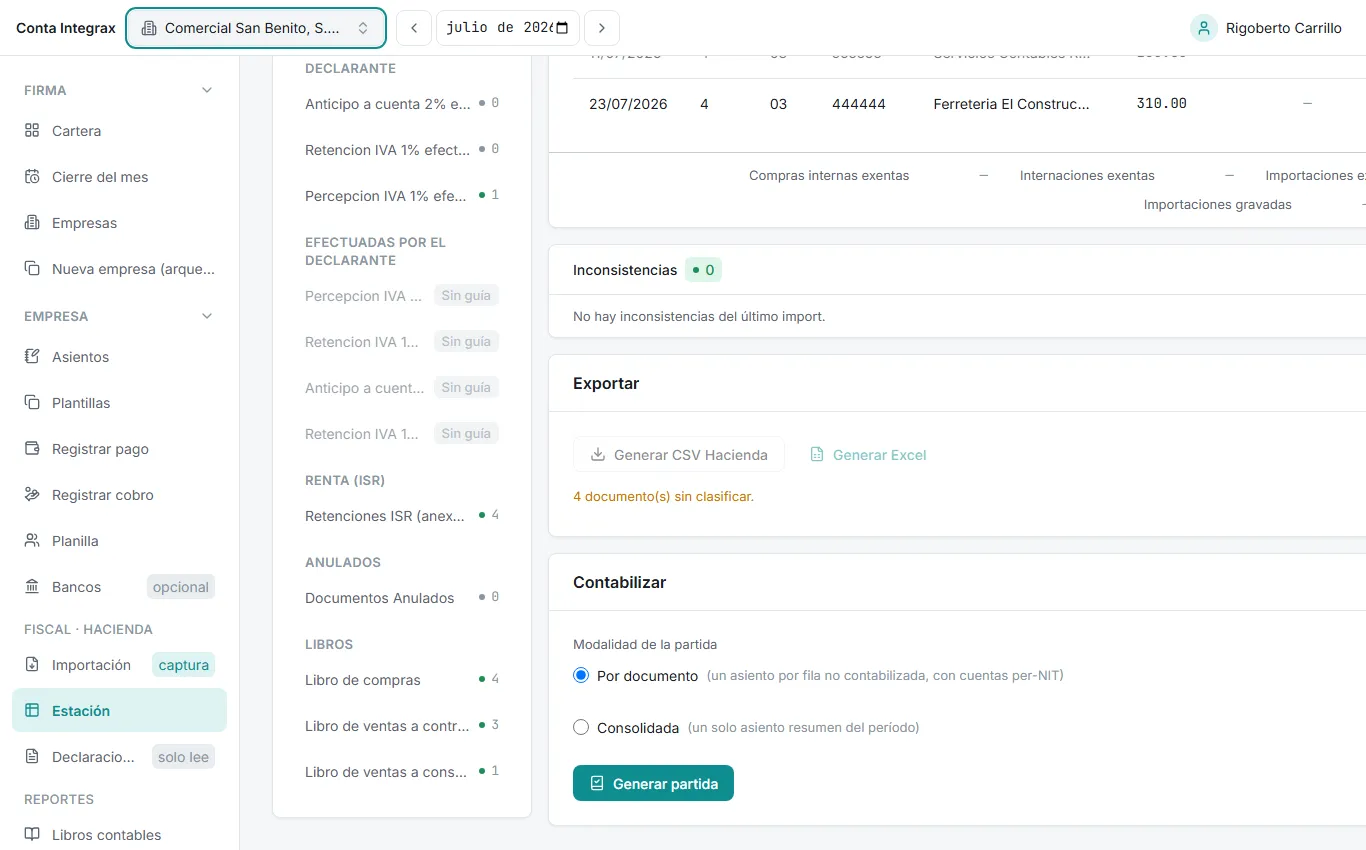The width and height of the screenshot is (1366, 850).
Task: Select the Por documento radio option
Action: pyautogui.click(x=581, y=676)
